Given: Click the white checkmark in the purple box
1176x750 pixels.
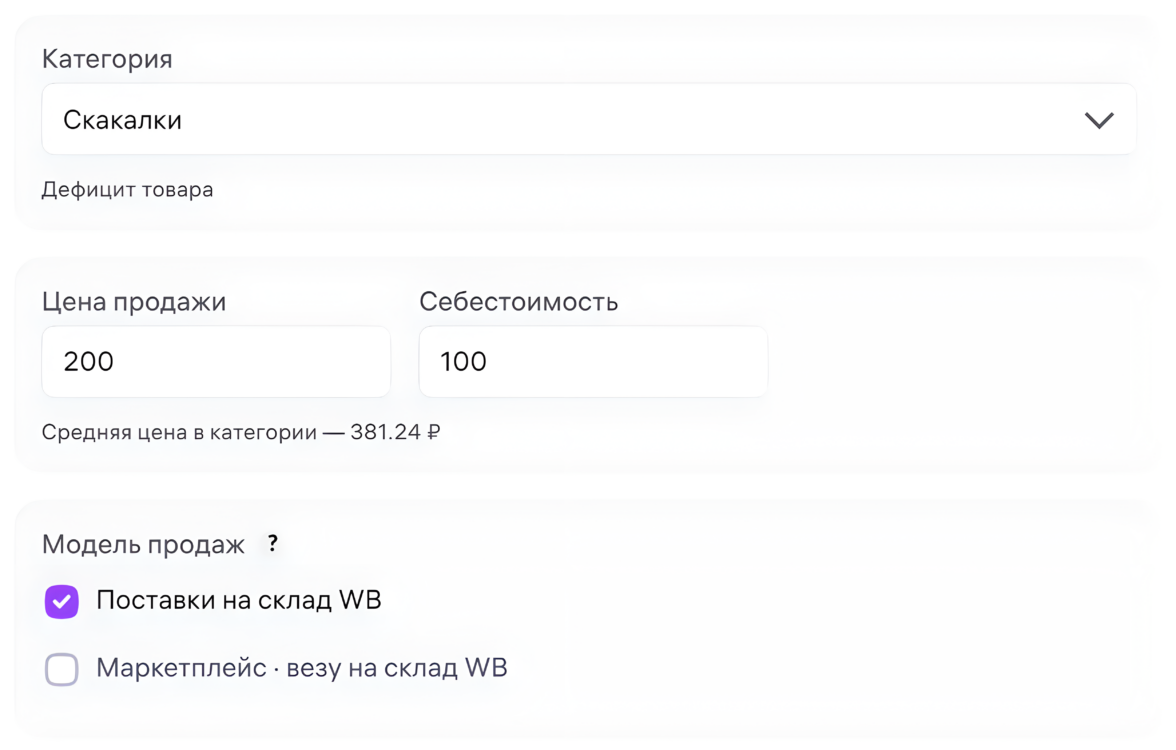Looking at the screenshot, I should (x=62, y=601).
